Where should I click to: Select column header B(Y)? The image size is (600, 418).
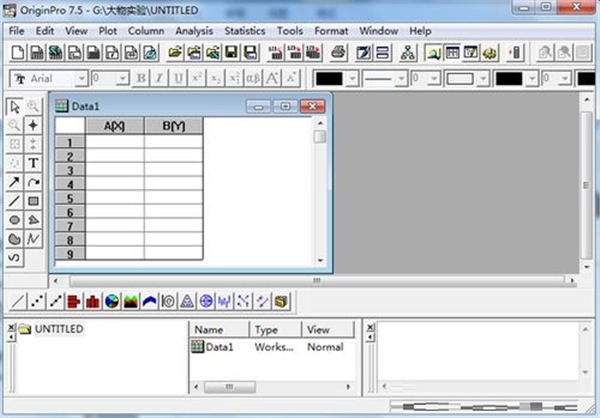174,126
